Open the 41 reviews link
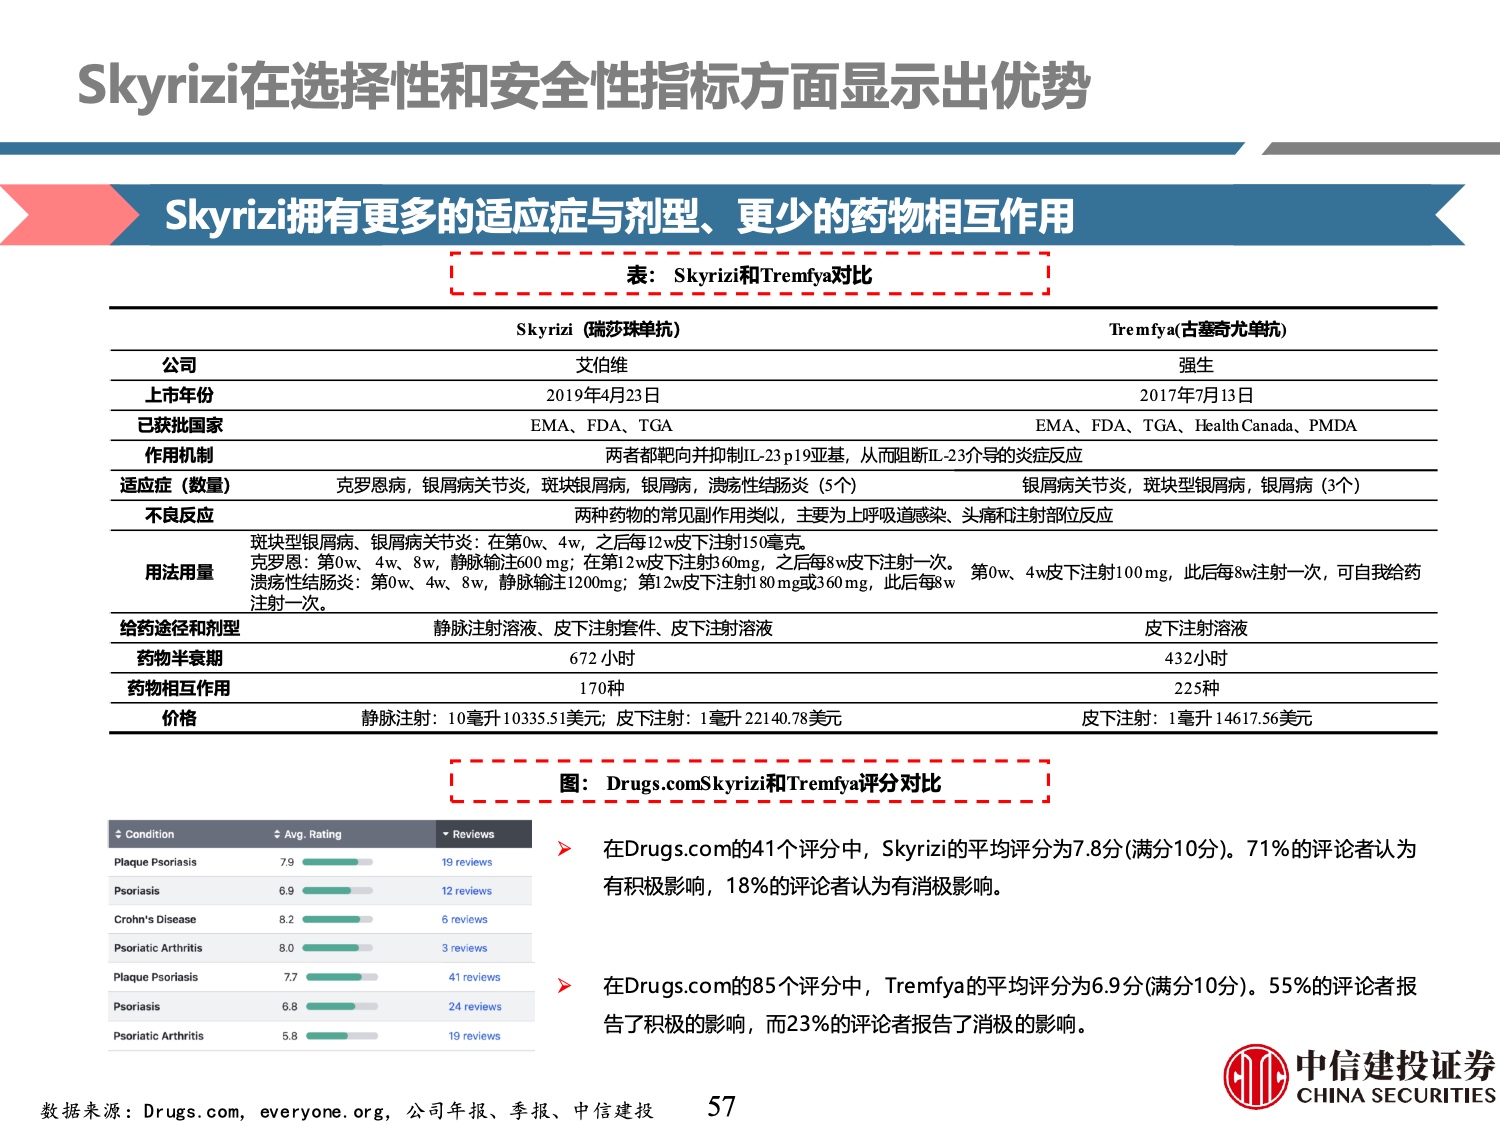 [474, 977]
